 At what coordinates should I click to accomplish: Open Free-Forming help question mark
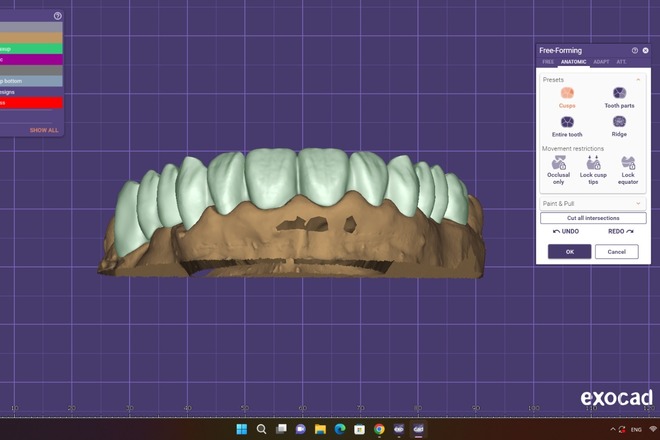tap(635, 51)
